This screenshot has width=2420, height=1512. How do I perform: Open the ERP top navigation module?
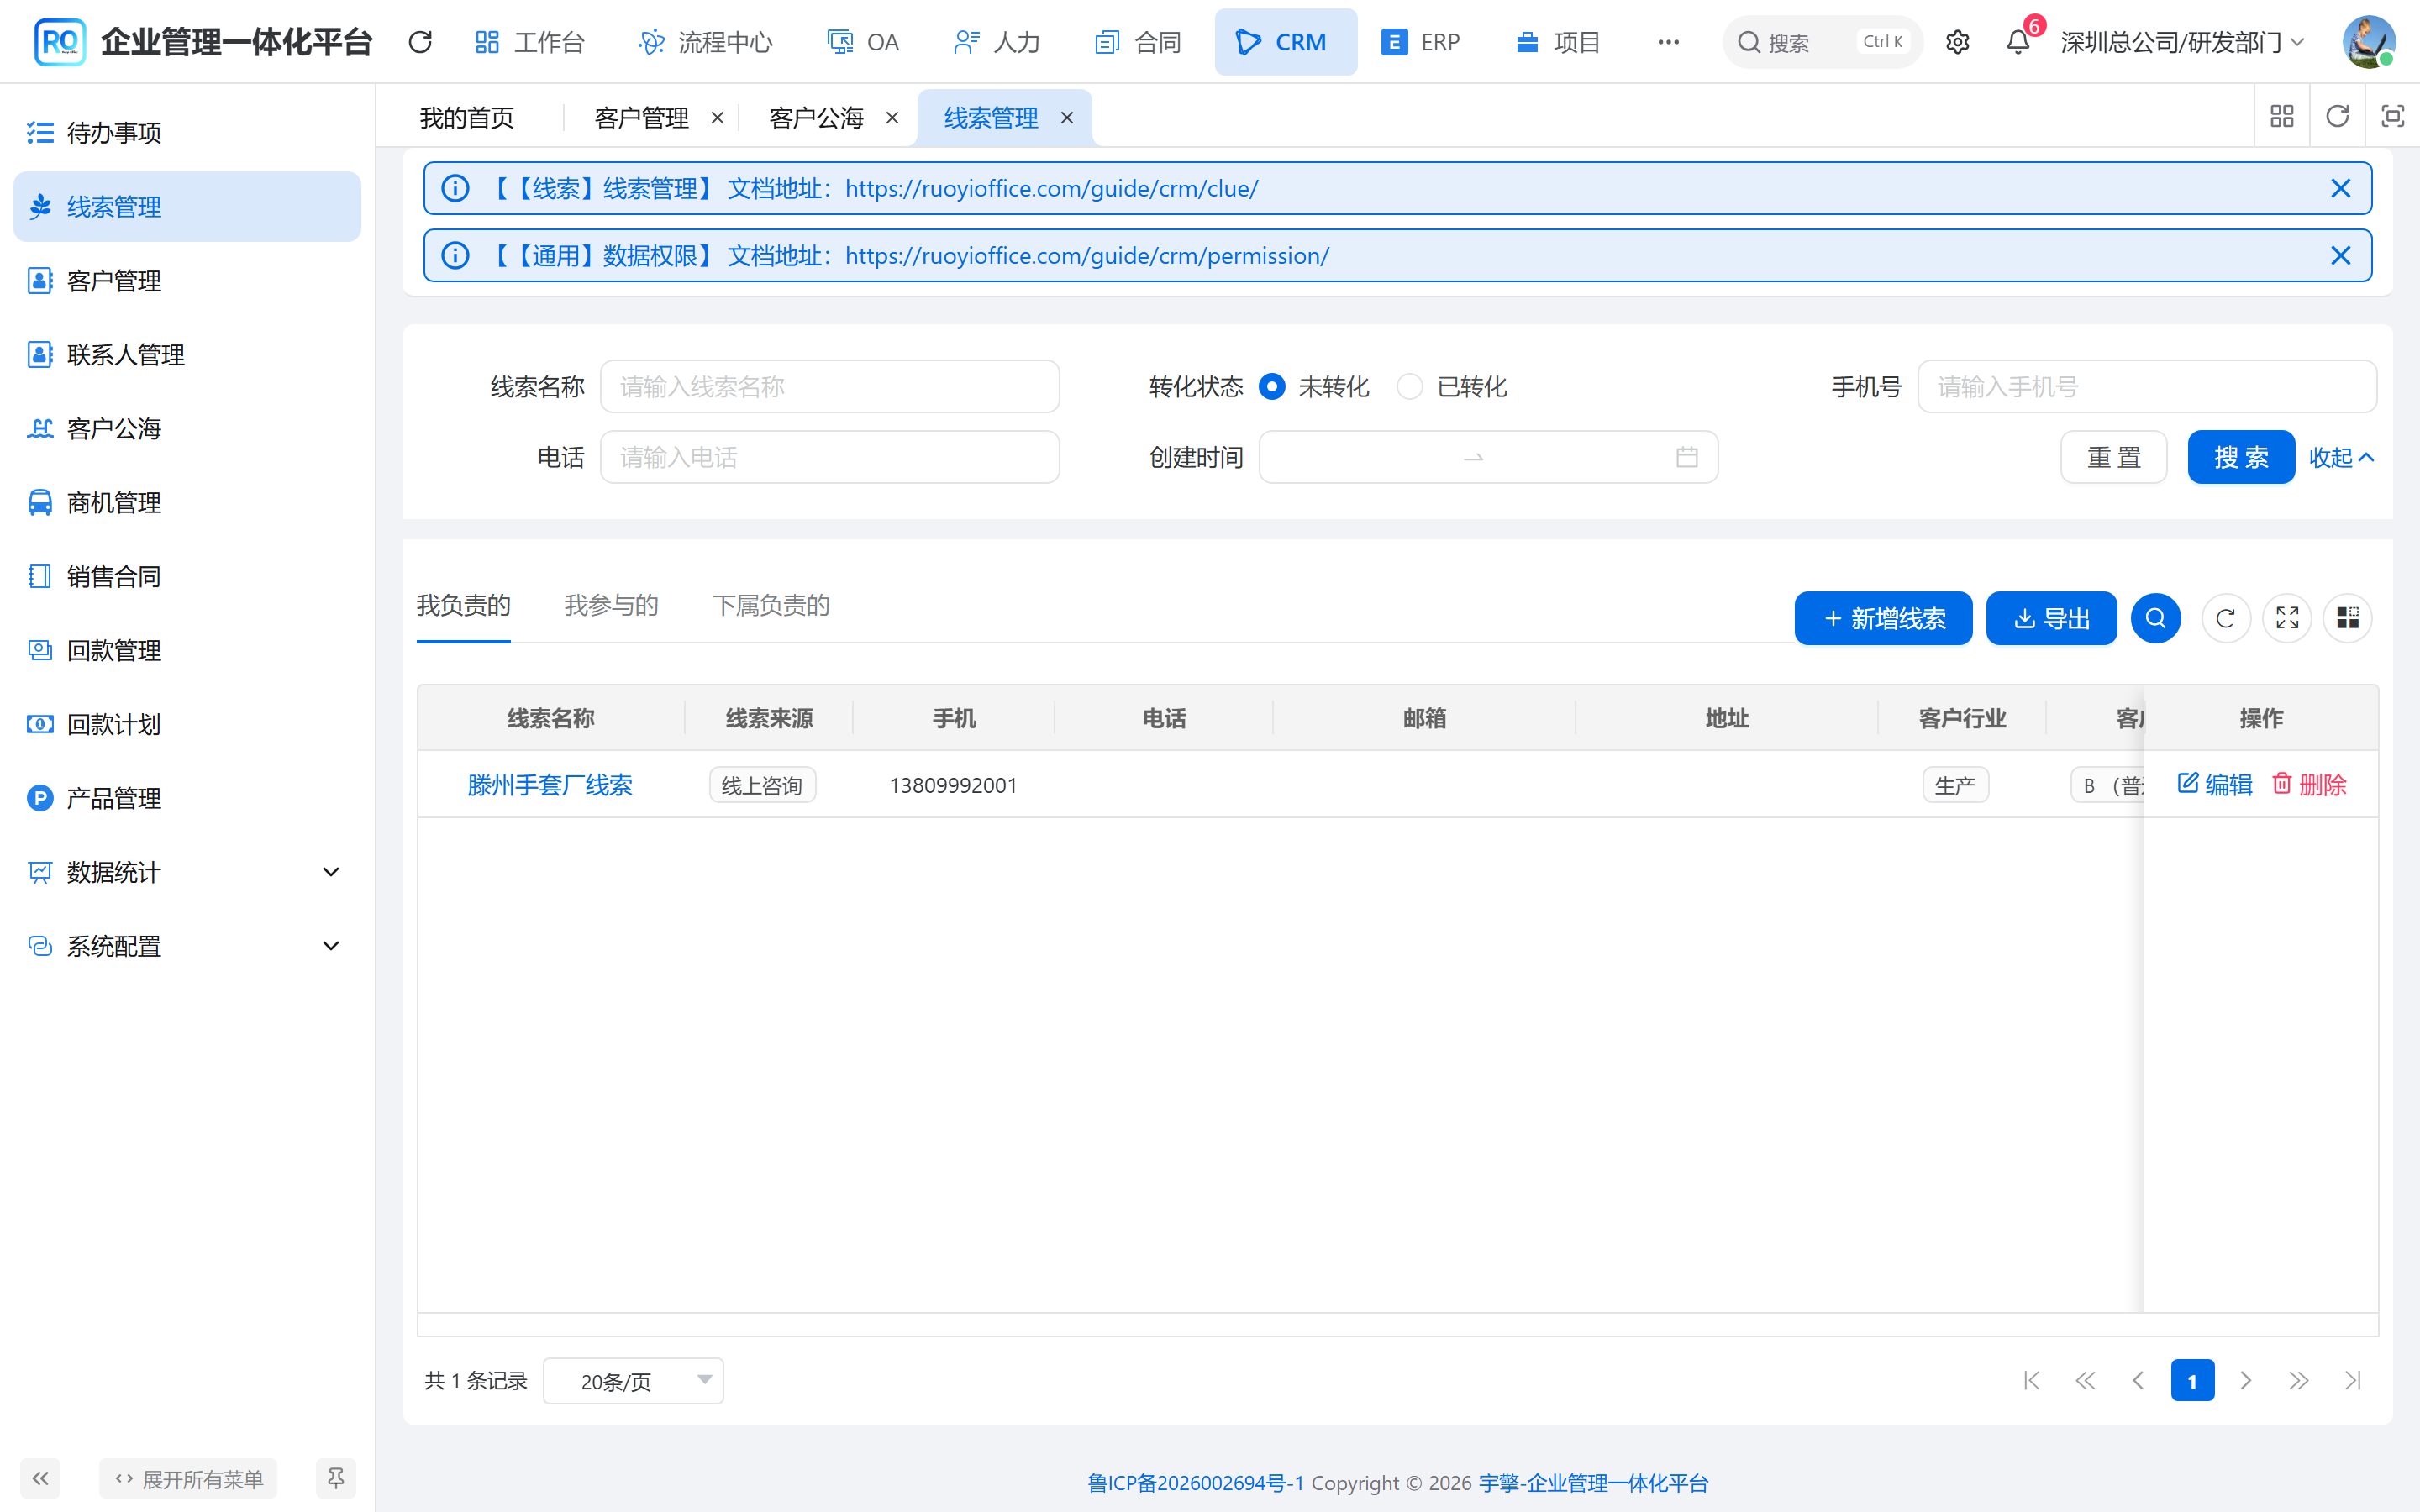click(1420, 42)
